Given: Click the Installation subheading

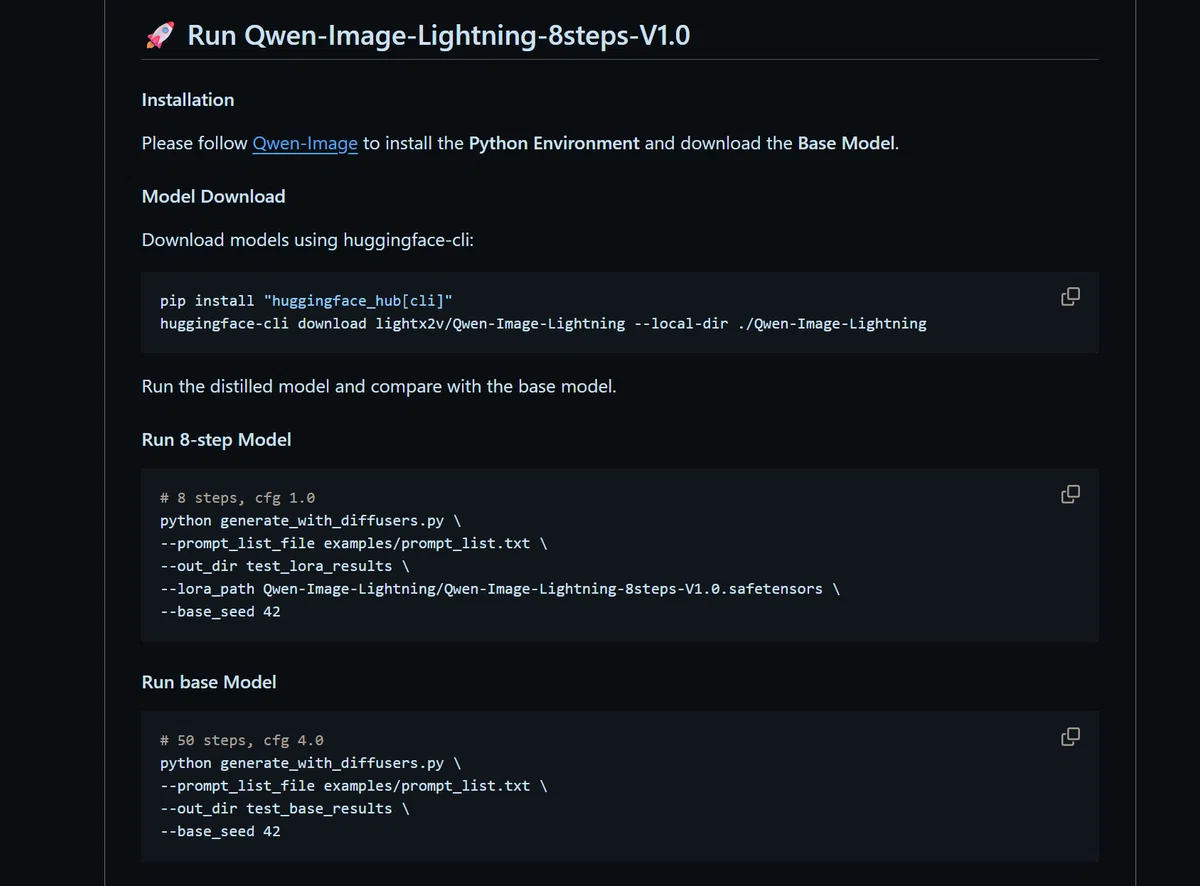Looking at the screenshot, I should (188, 100).
